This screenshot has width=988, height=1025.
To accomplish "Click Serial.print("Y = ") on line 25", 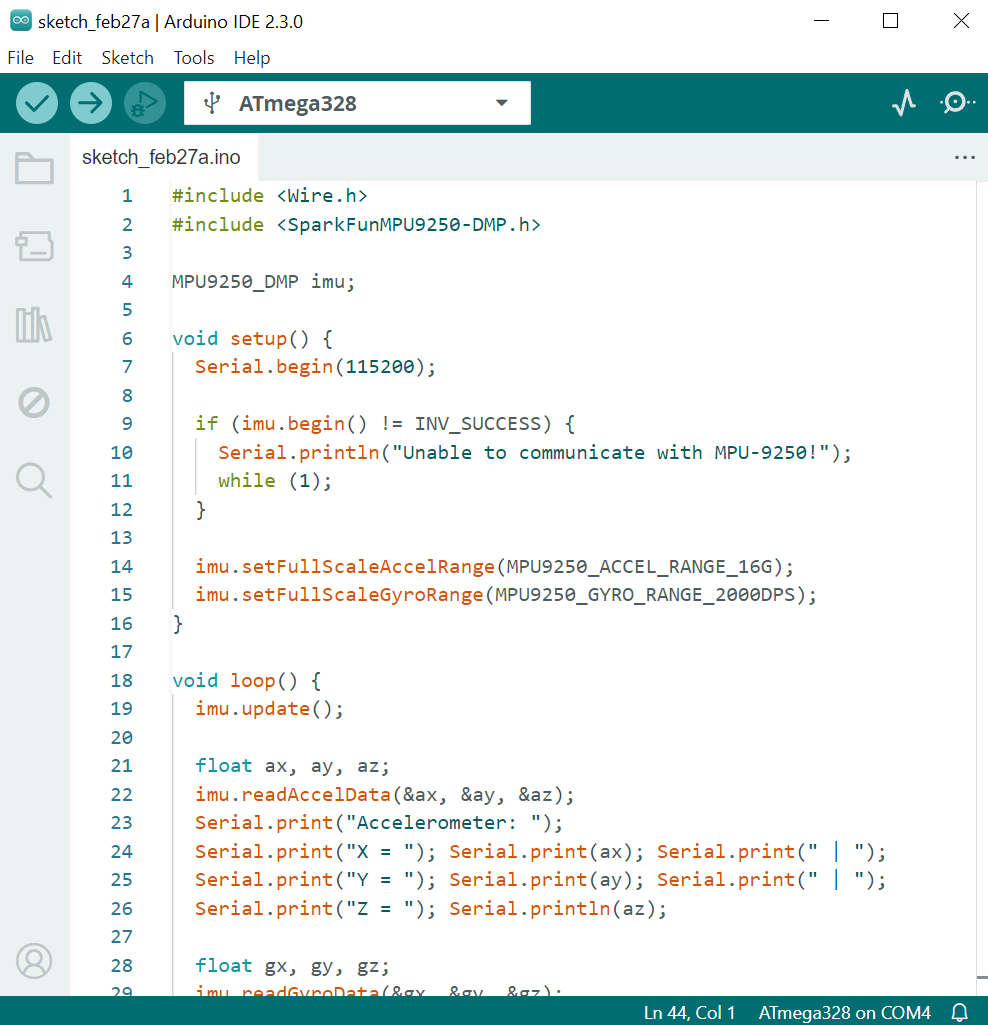I will tap(315, 880).
